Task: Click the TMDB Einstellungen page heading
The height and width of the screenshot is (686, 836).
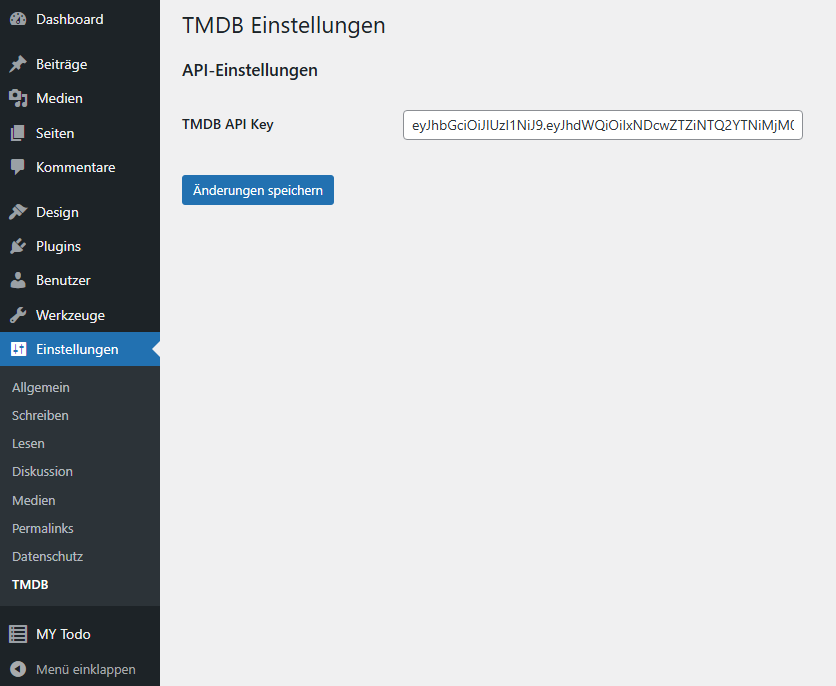Action: (284, 26)
